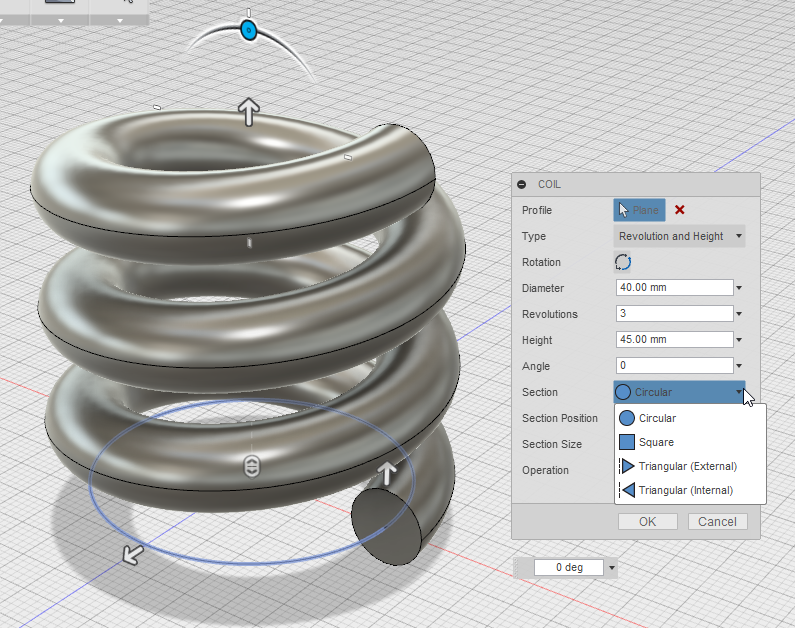795x628 pixels.
Task: Edit the Angle field value 0
Action: [x=674, y=365]
